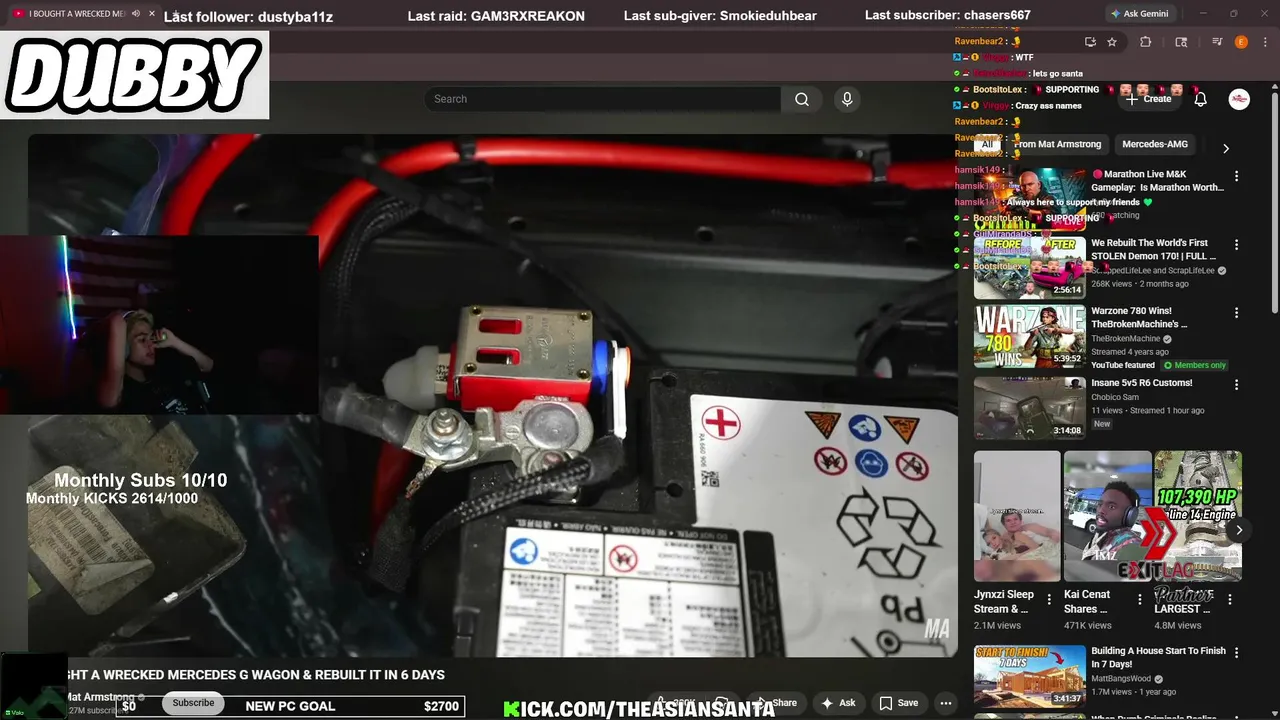Open 'Building A House Start To Finish' thumbnail
This screenshot has width=1280, height=720.
click(x=1030, y=676)
